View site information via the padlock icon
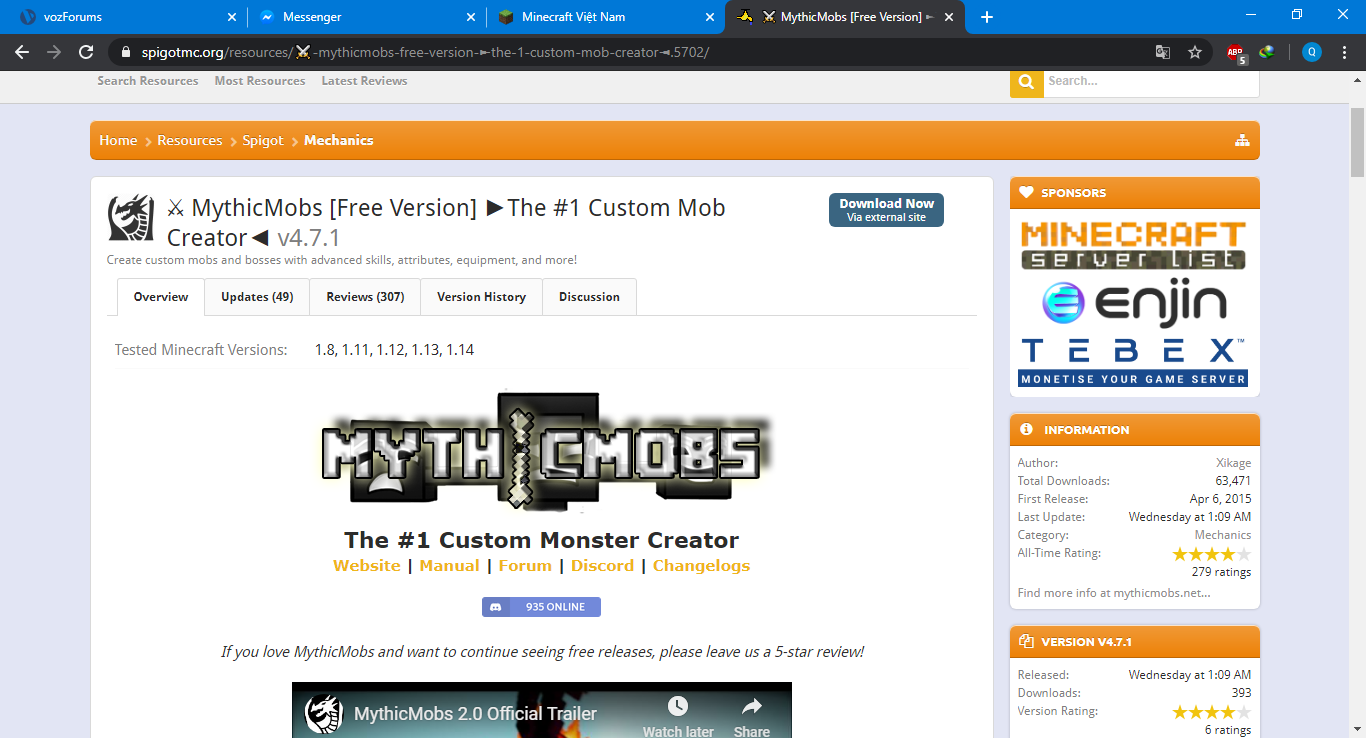 pos(124,52)
